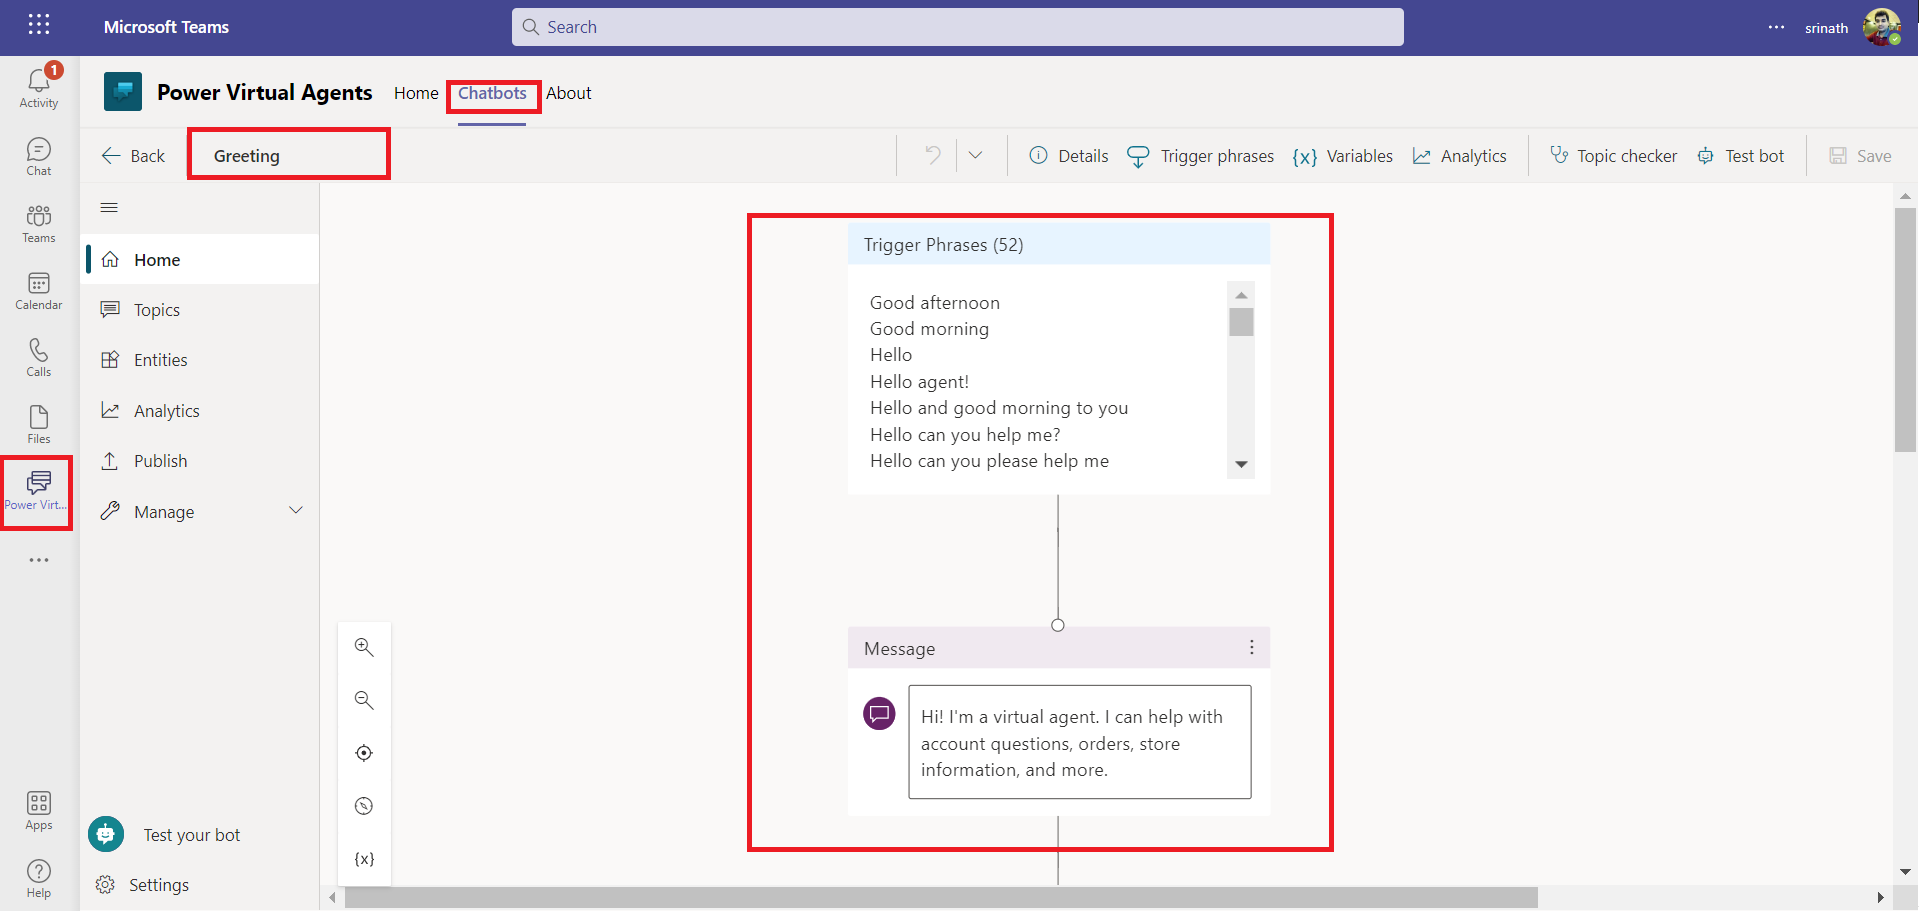The width and height of the screenshot is (1919, 911).
Task: Switch to the Chatbots tab
Action: point(492,94)
